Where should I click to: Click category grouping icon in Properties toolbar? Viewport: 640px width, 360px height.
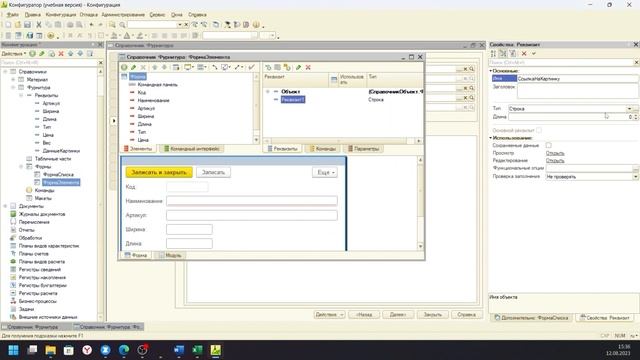(x=503, y=53)
